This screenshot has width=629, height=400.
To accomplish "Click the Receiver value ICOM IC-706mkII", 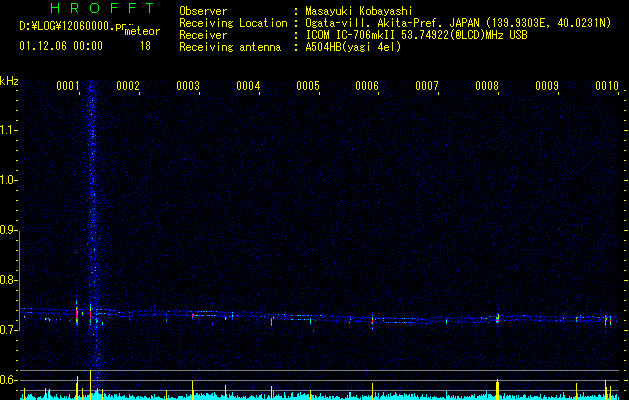I will coord(352,35).
